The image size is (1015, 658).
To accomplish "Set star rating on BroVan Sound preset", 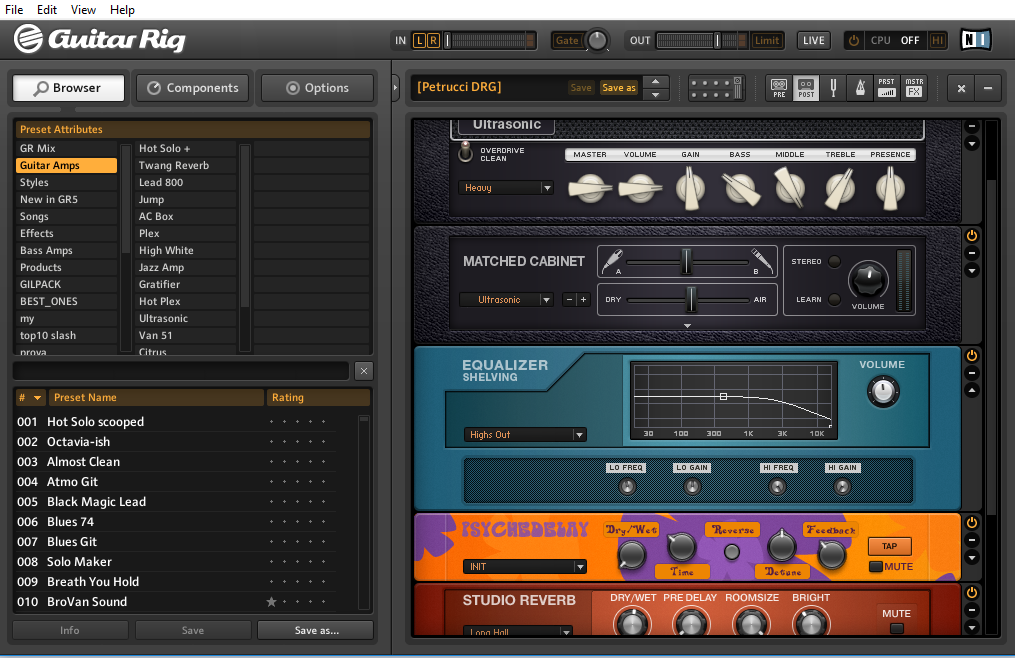I will pyautogui.click(x=271, y=602).
